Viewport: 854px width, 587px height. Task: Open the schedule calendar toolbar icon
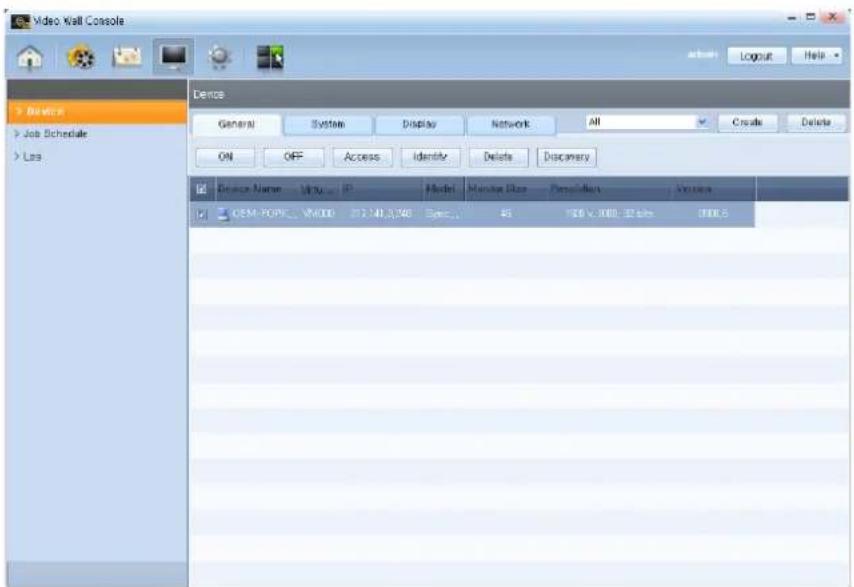click(126, 57)
